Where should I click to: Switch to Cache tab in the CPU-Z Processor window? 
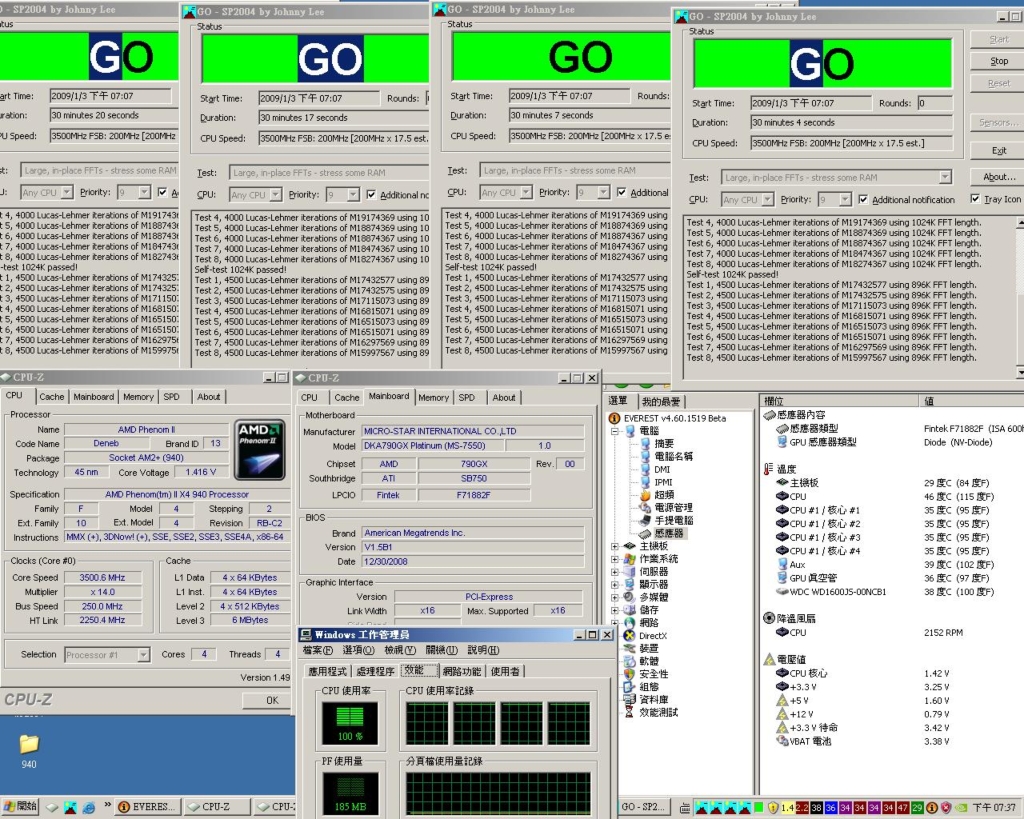[52, 397]
